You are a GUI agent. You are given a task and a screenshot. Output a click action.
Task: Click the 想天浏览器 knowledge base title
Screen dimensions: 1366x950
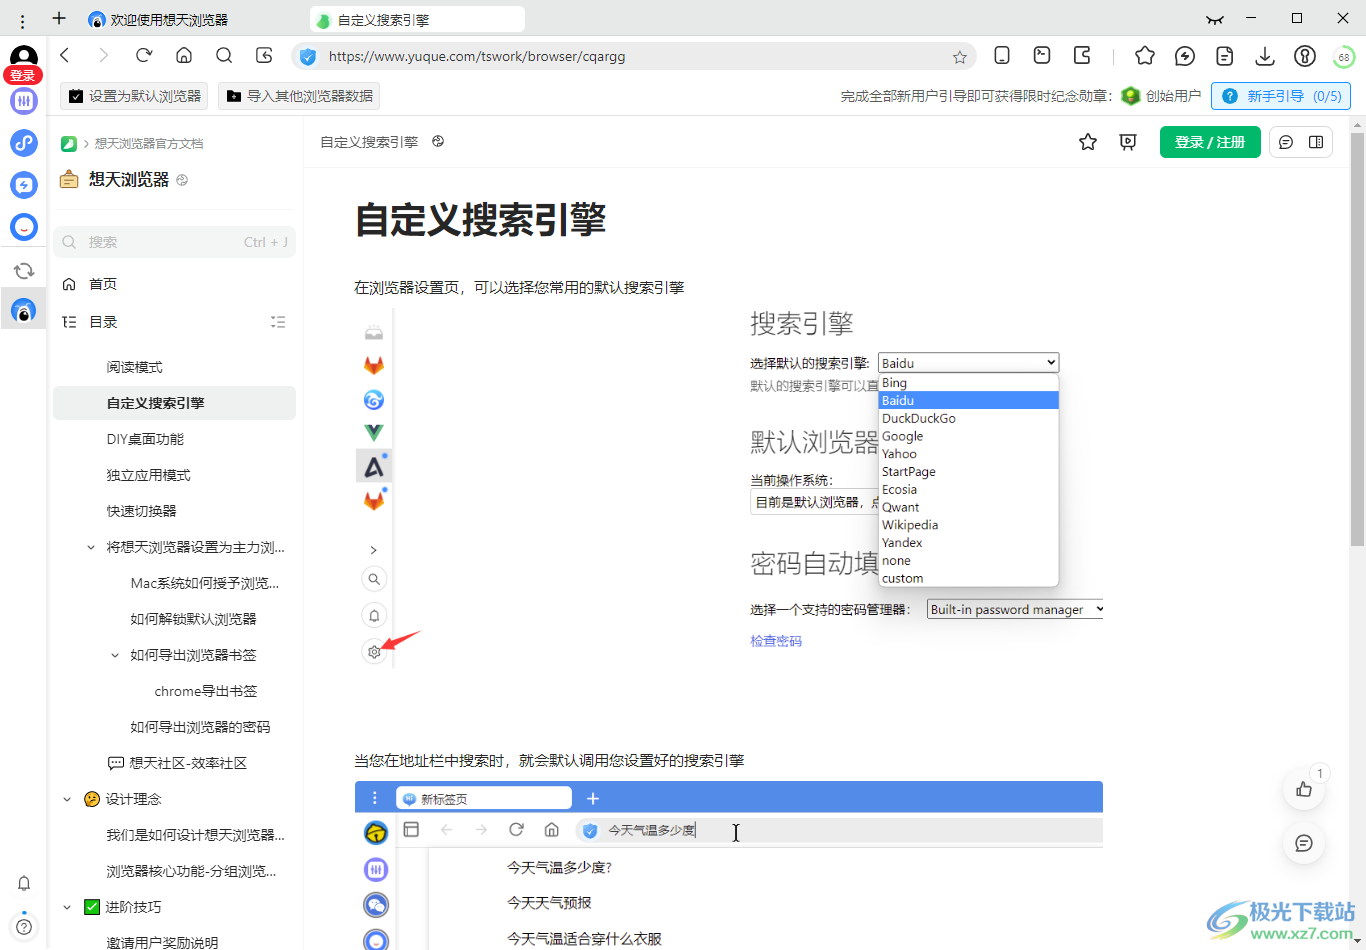coord(129,180)
